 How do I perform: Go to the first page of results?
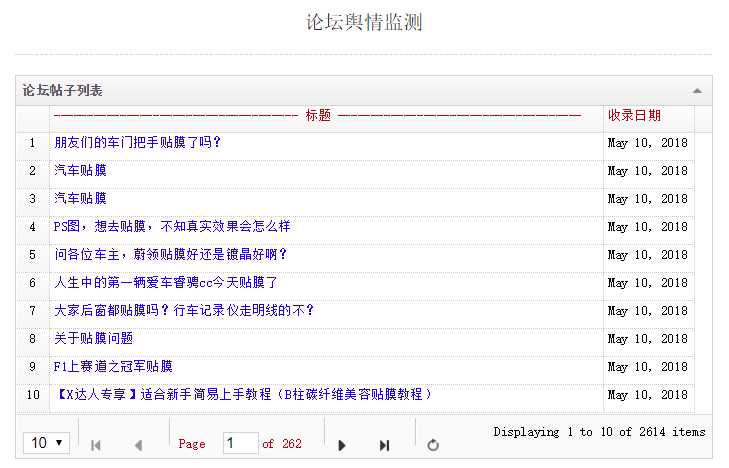(x=96, y=445)
